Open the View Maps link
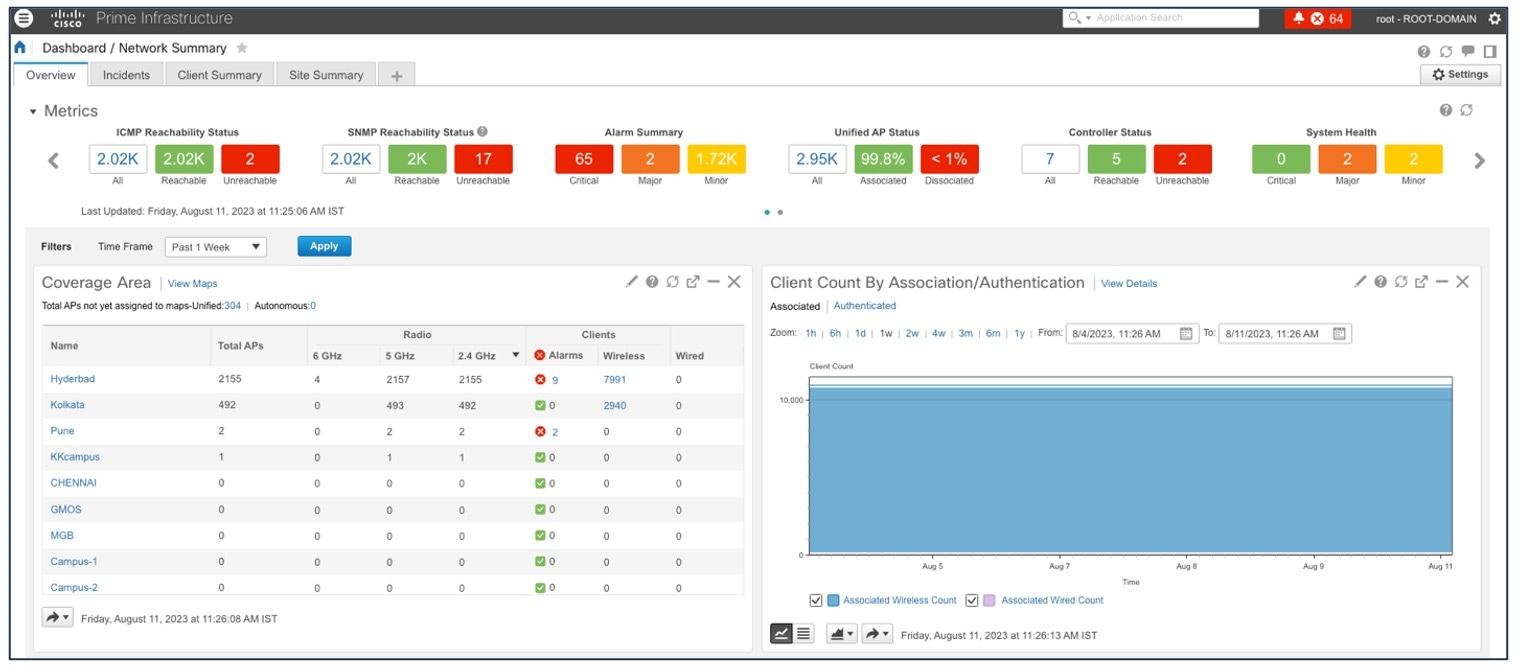 click(x=193, y=284)
